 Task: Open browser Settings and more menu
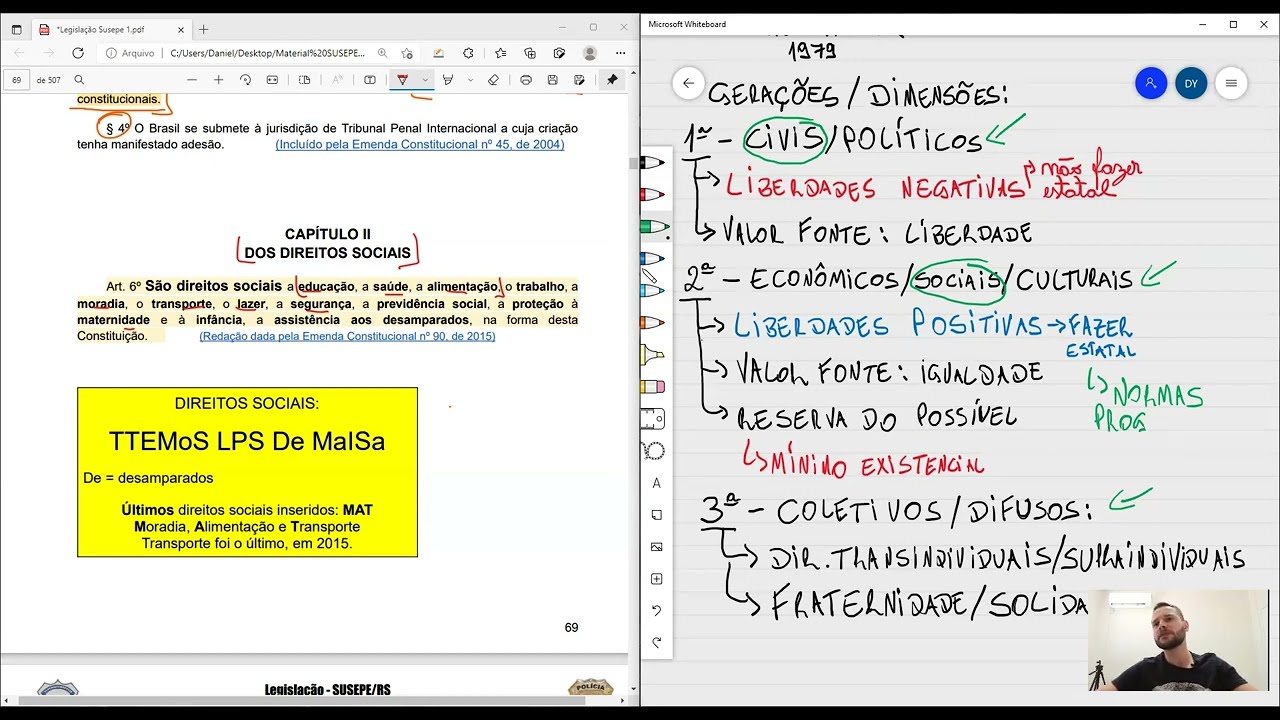pos(621,53)
